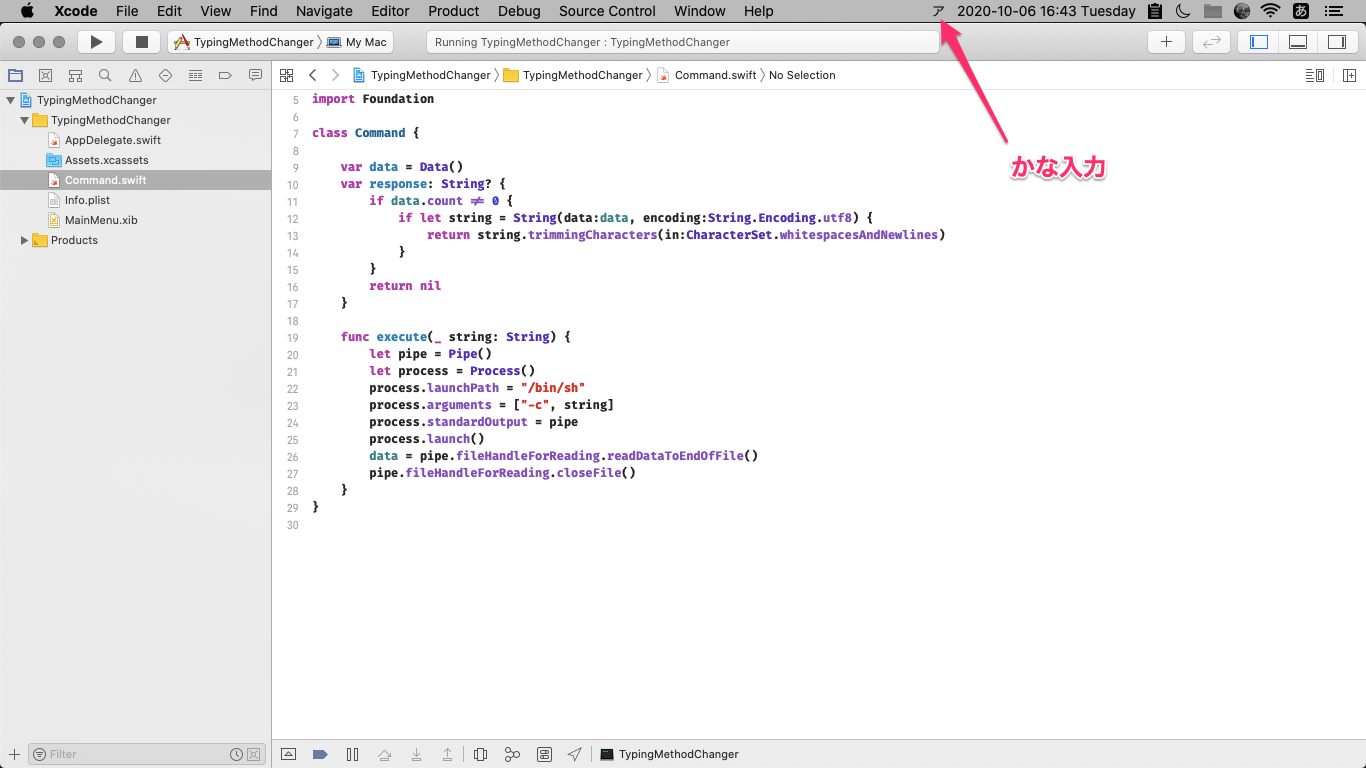Show the Issue navigator warning icon
Screen dimensions: 1366x768
point(135,75)
